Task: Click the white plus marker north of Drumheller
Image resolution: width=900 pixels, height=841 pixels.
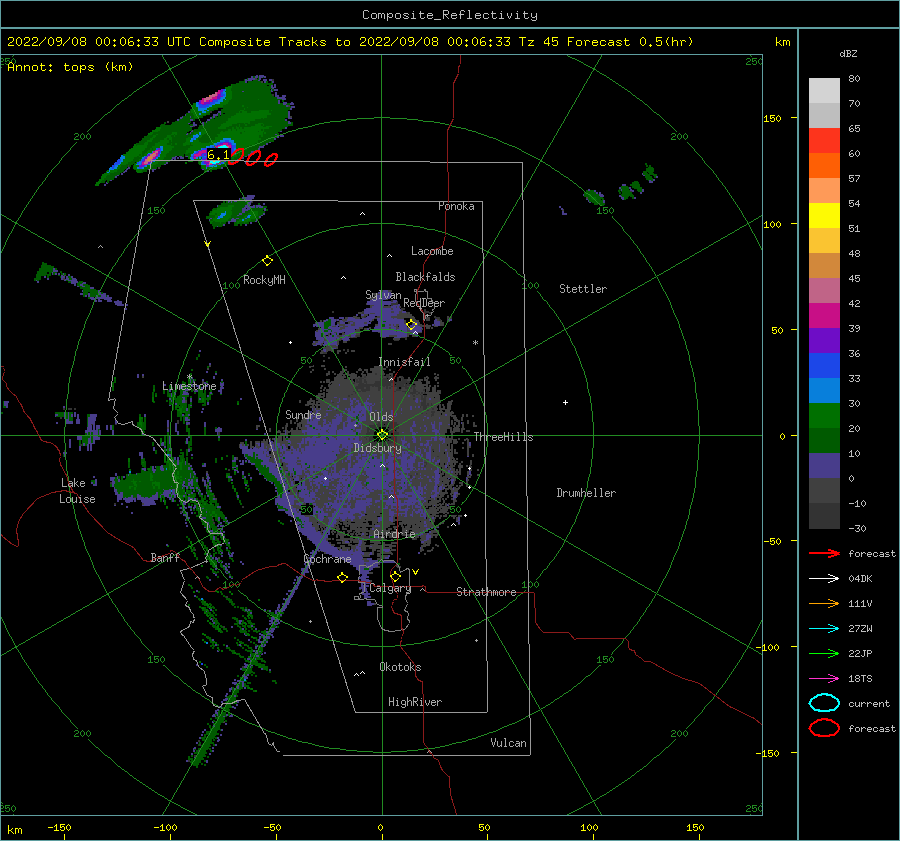Action: pos(565,402)
